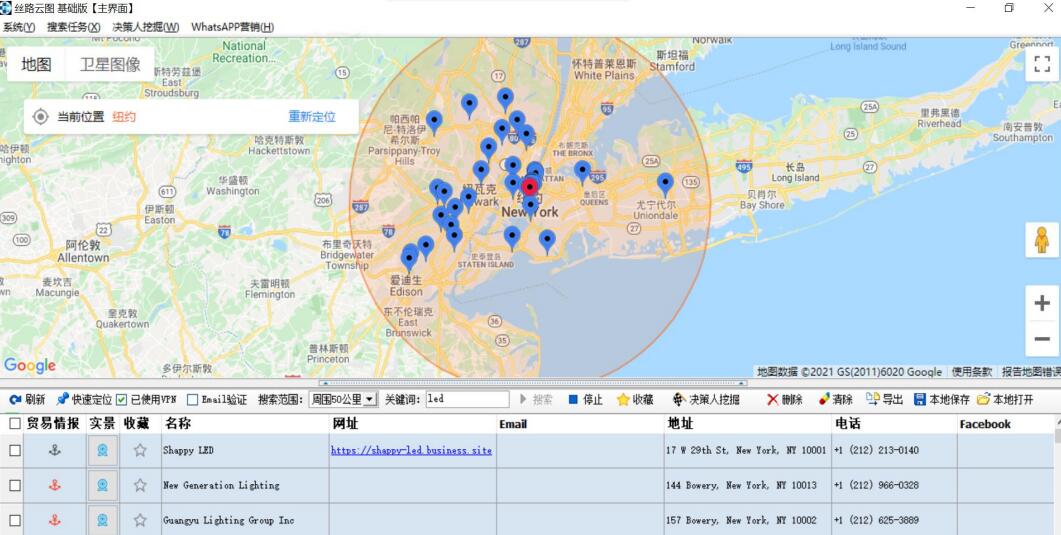The image size is (1061, 535).
Task: Enable the Email验证 checkbox
Action: click(x=193, y=400)
